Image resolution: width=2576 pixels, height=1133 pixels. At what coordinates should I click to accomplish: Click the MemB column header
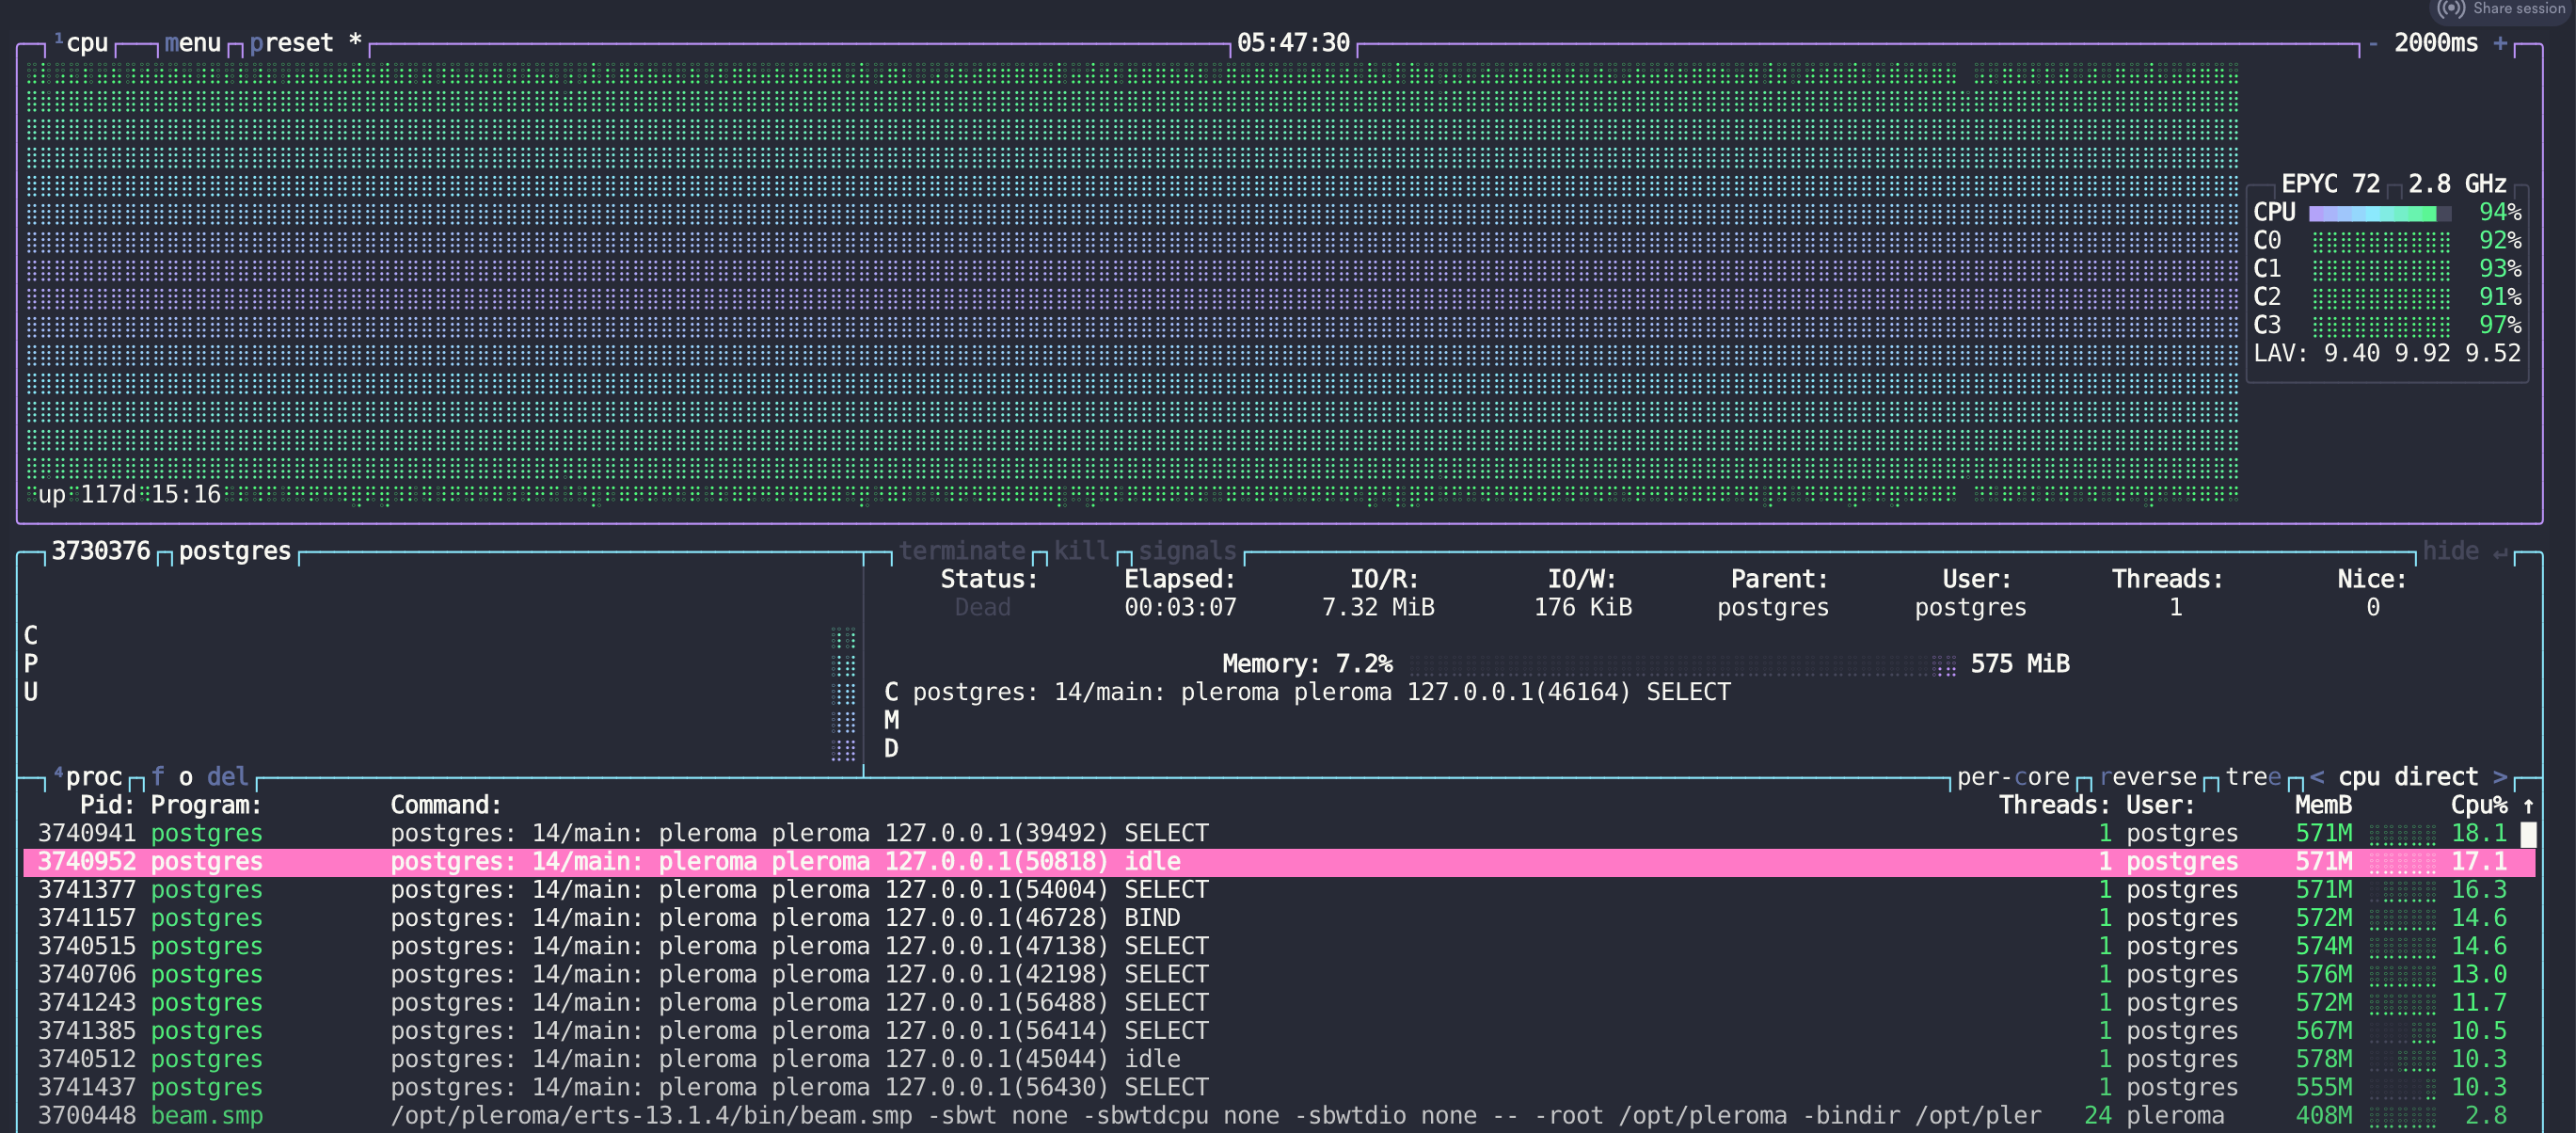click(2323, 805)
